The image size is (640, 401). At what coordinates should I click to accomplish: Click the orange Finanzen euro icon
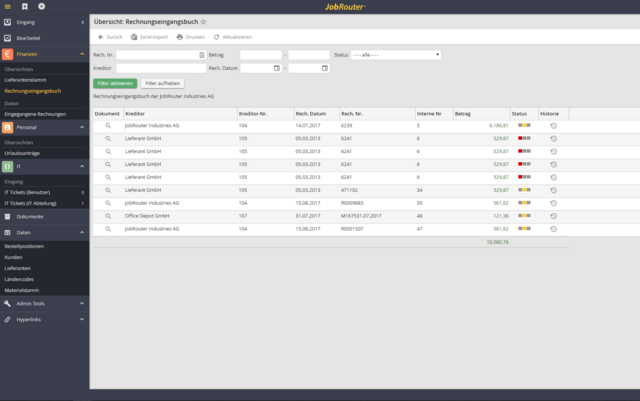pyautogui.click(x=7, y=54)
